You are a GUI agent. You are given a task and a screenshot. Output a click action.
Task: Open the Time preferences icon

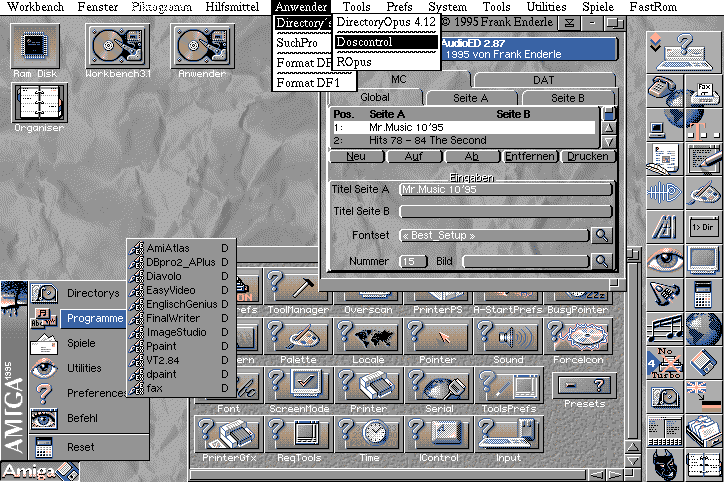368,434
